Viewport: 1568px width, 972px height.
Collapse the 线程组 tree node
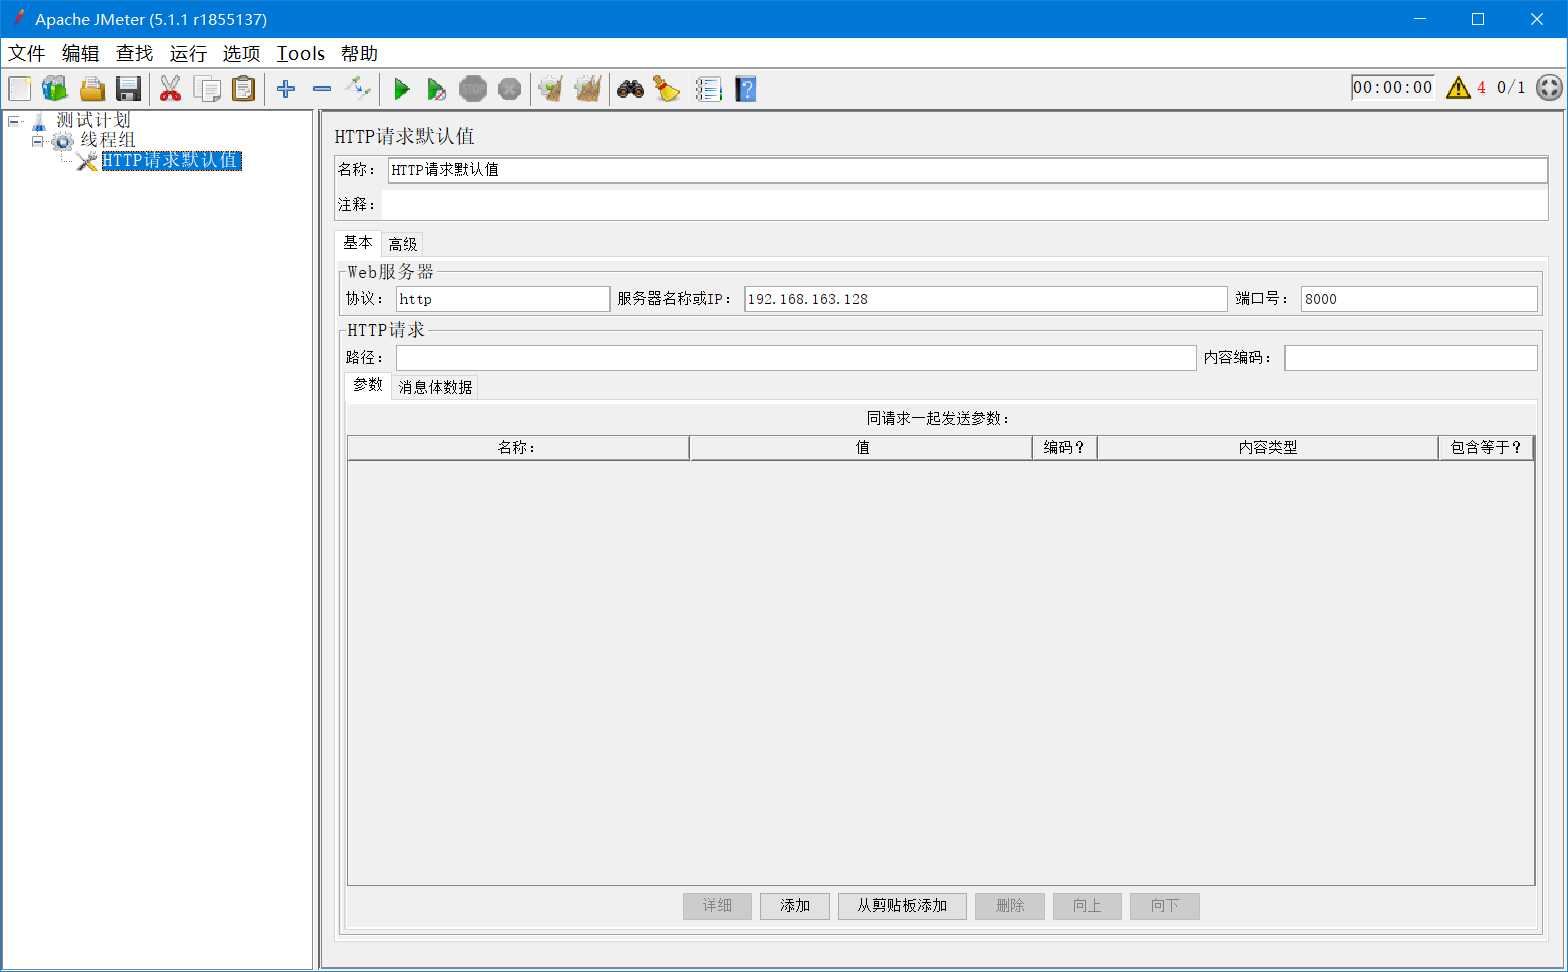click(37, 141)
